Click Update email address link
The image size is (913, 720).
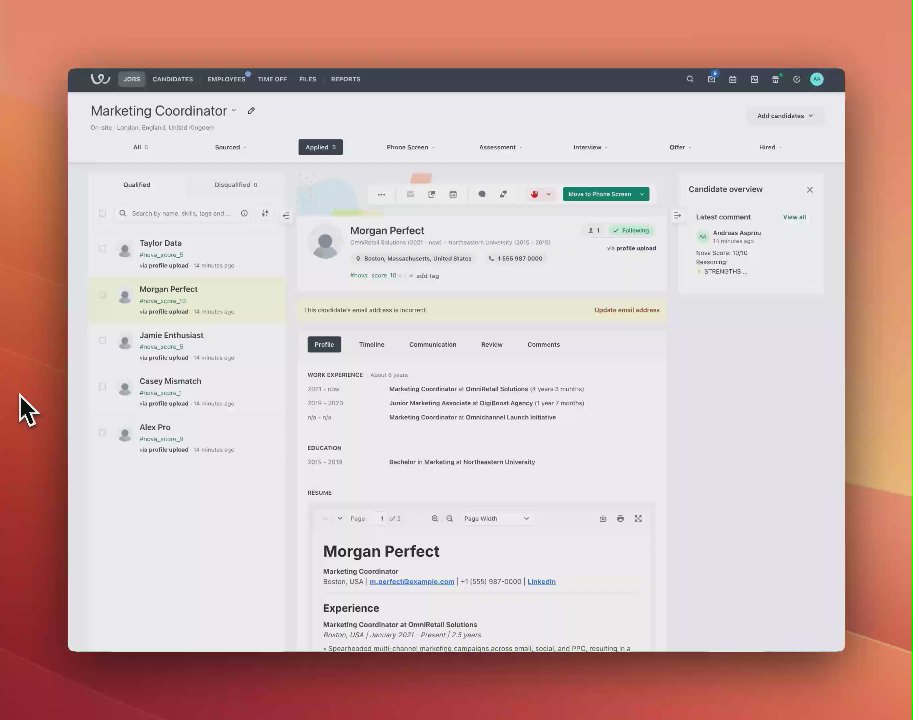(627, 310)
